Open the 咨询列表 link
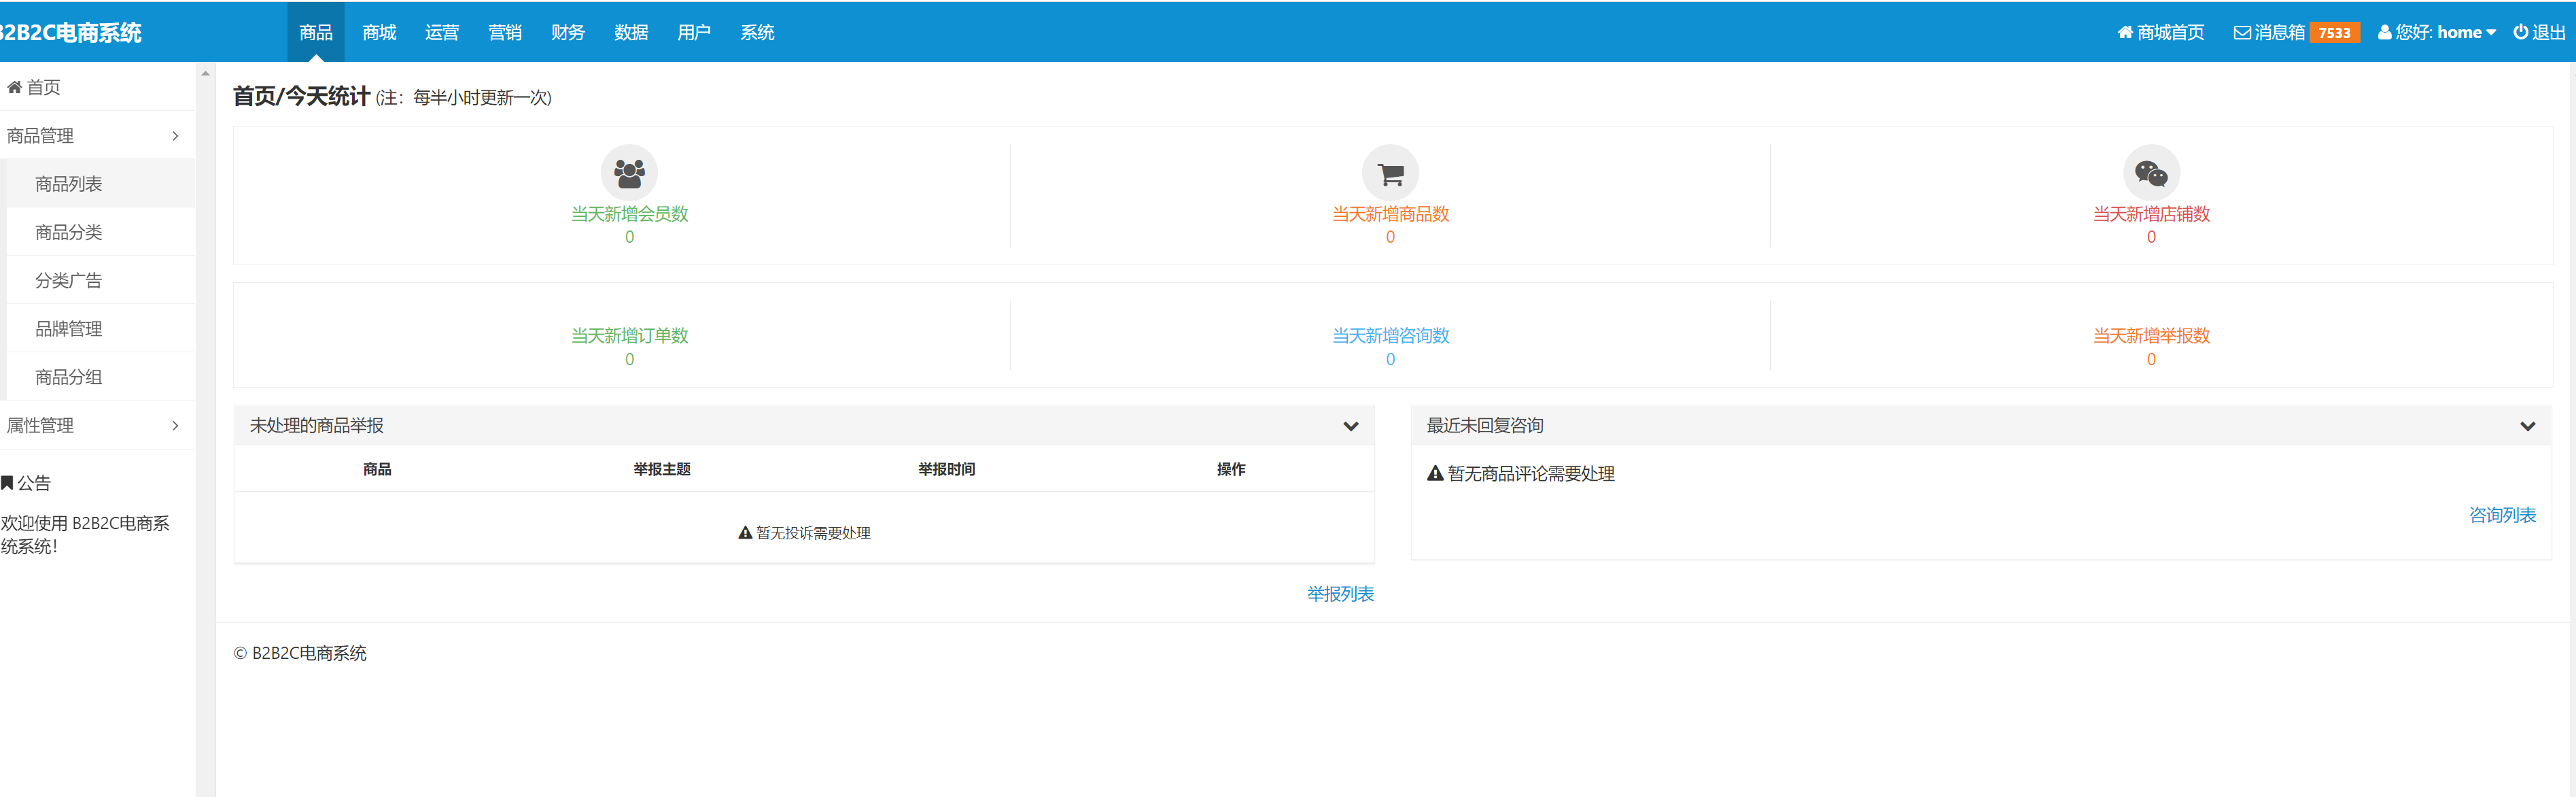The image size is (2576, 797). coord(2502,515)
